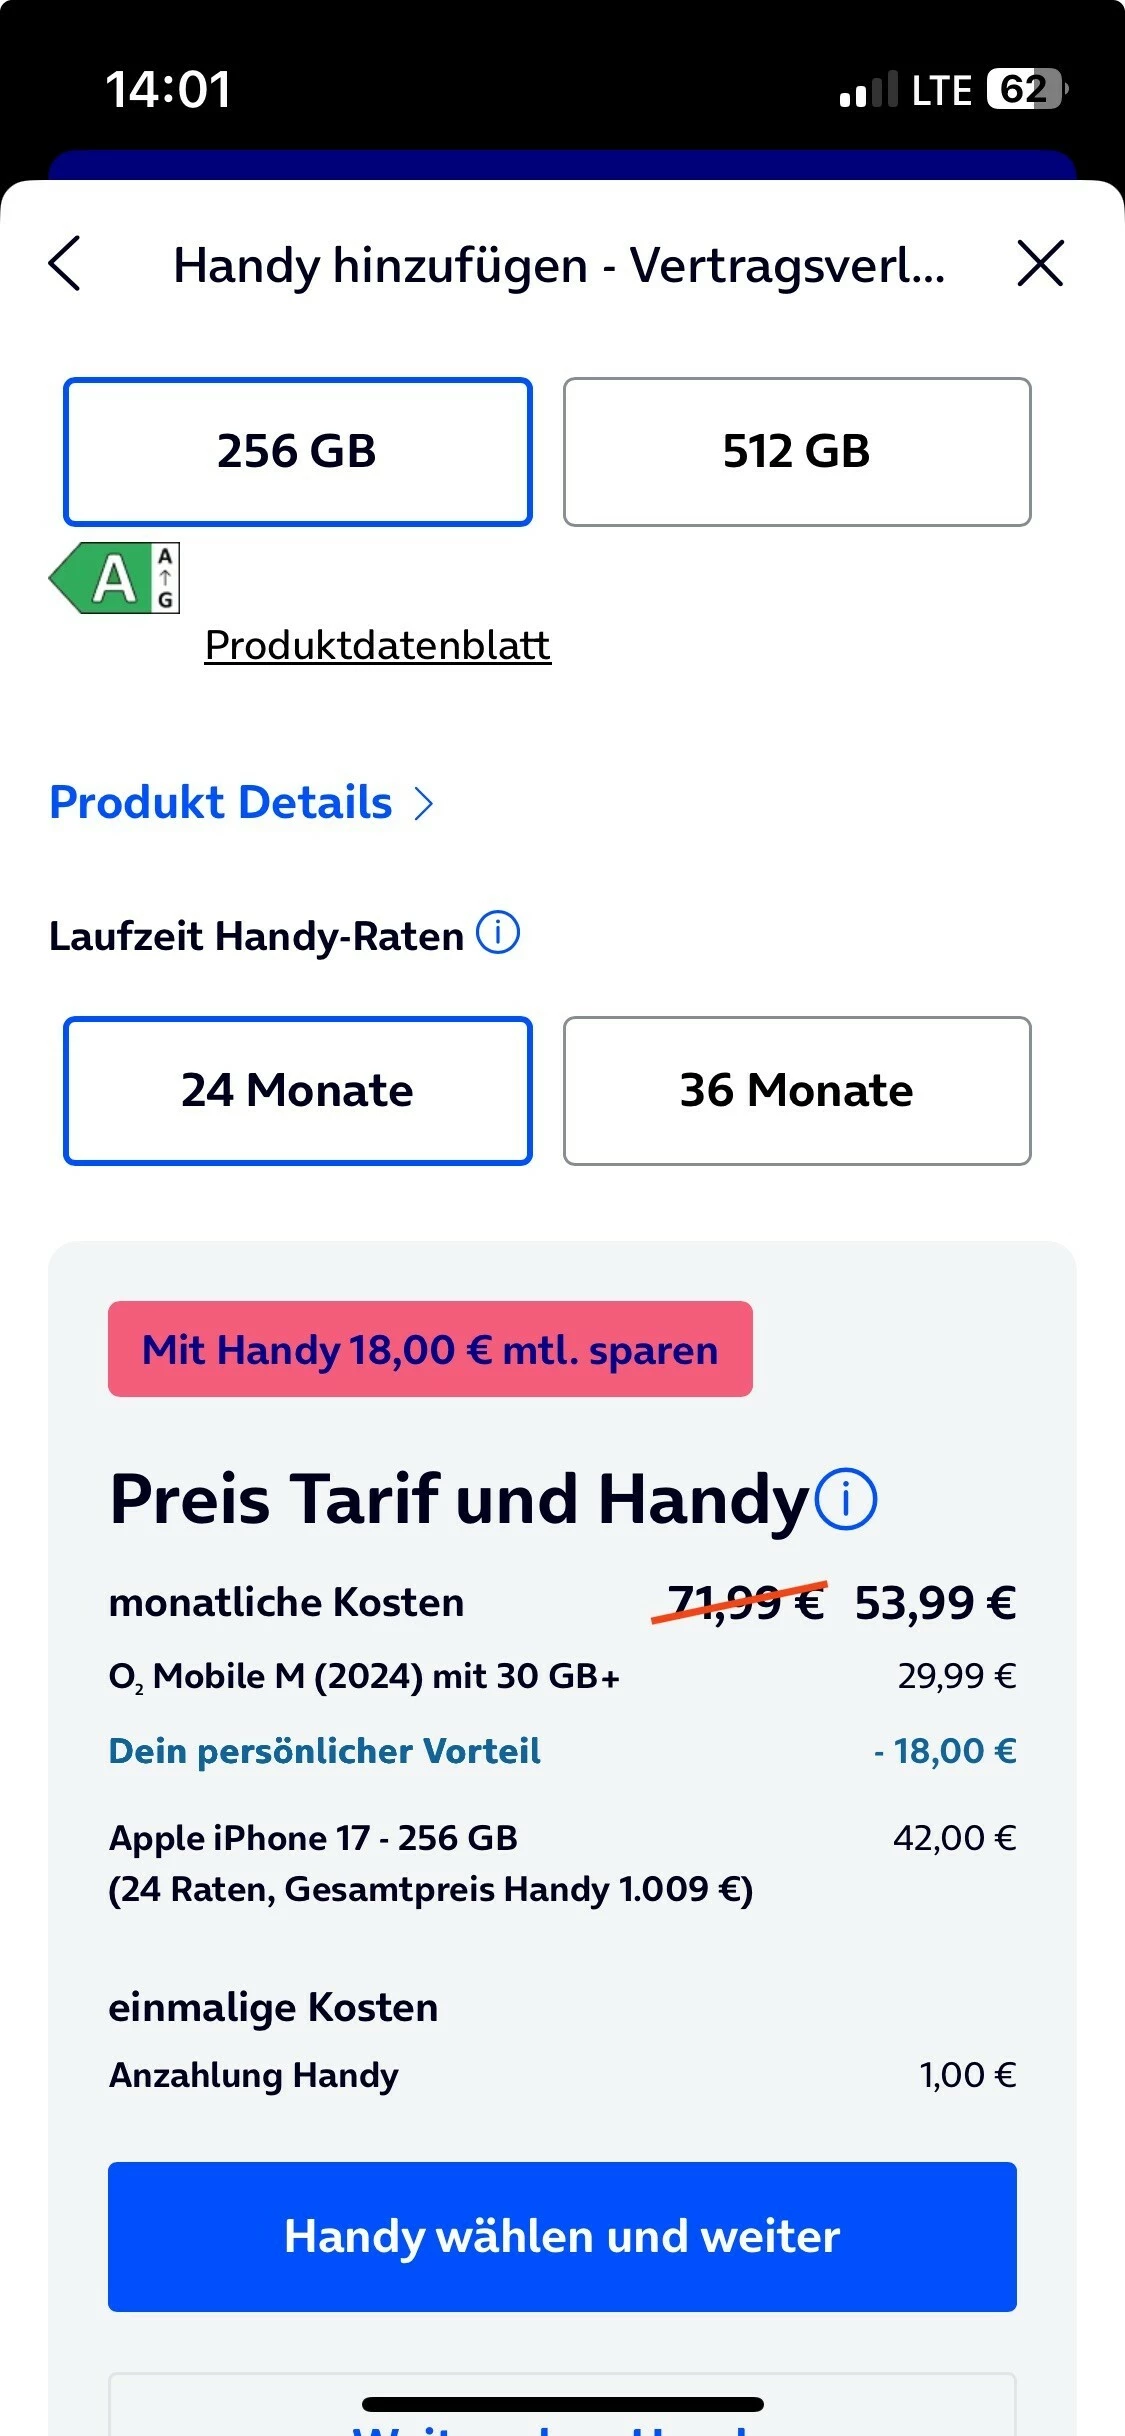The image size is (1125, 2436).
Task: Choose 24 Monate installment term
Action: coord(297,1091)
